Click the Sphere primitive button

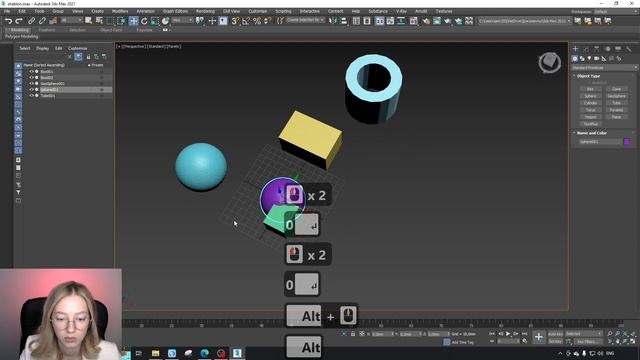click(590, 96)
